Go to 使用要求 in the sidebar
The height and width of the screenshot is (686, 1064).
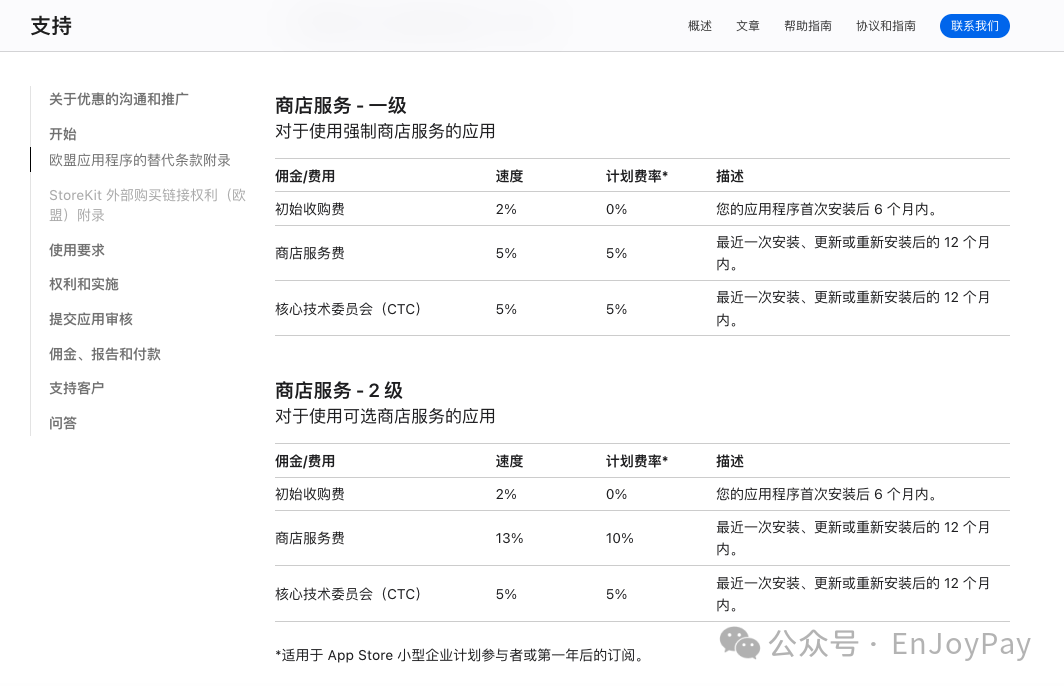pos(77,250)
